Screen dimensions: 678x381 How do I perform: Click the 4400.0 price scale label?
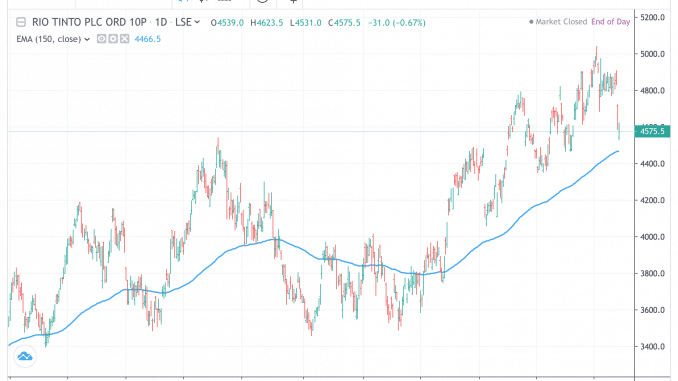click(652, 164)
